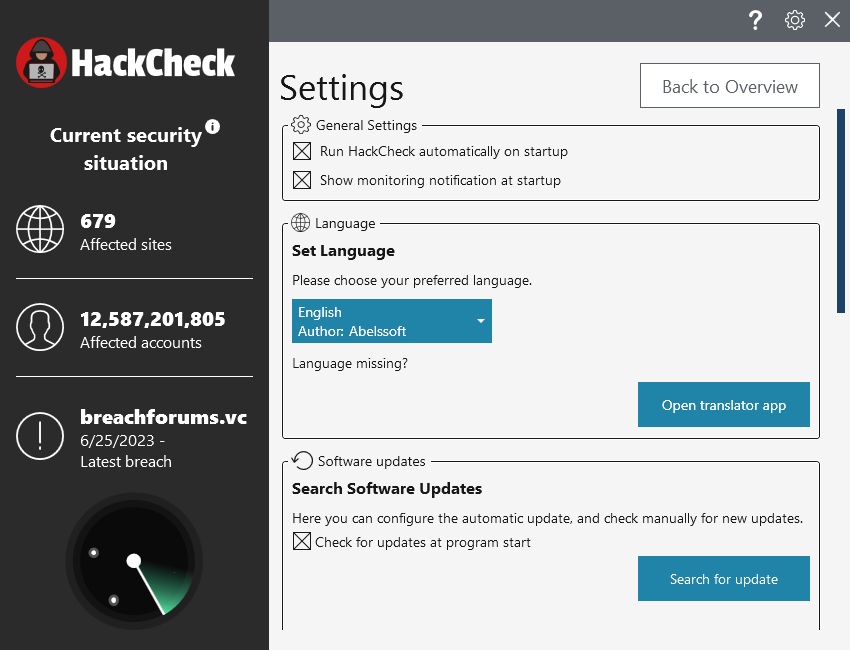Click the settings panel vertical scrollbar

[x=842, y=220]
